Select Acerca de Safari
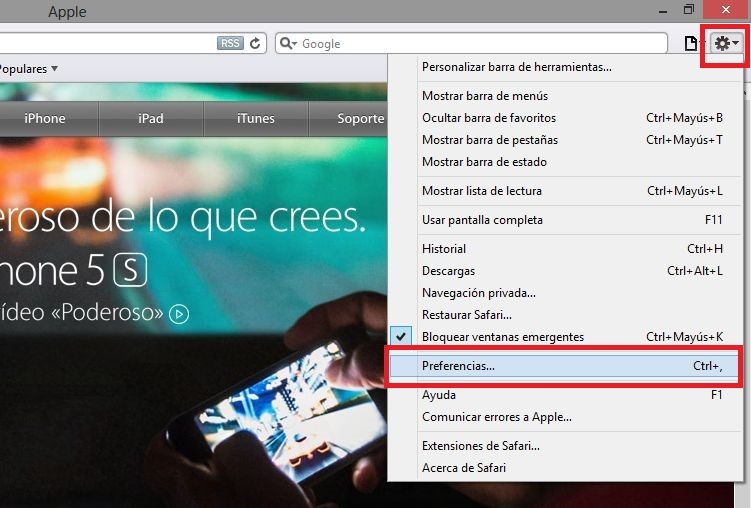Screen dimensions: 751x508 (x=464, y=468)
